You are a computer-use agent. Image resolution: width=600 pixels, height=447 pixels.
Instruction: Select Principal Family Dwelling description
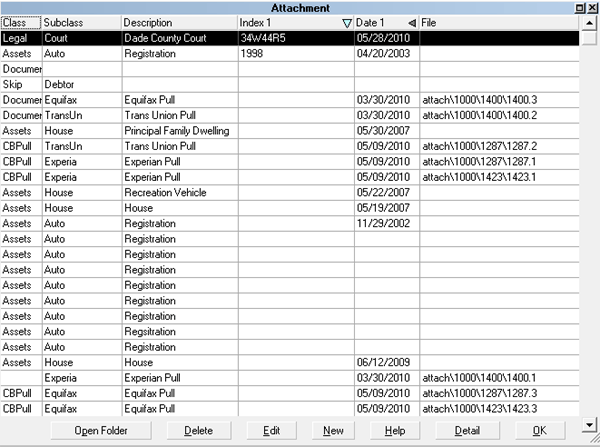click(180, 131)
